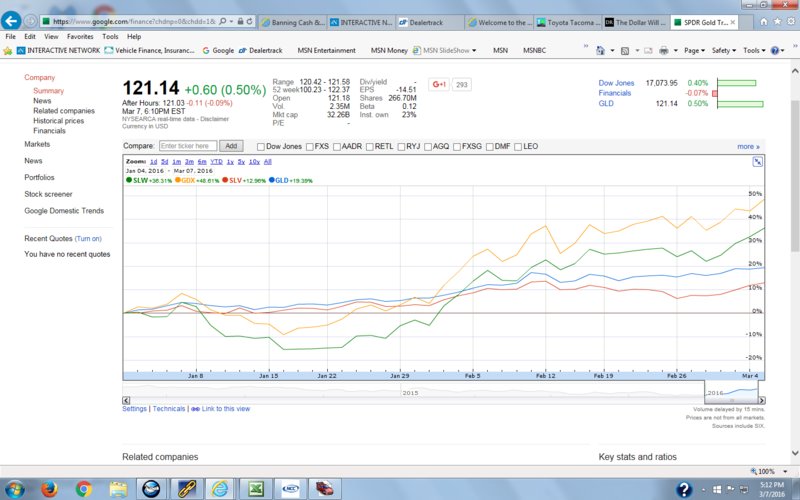
Task: Click the G+1 share button
Action: pyautogui.click(x=439, y=84)
